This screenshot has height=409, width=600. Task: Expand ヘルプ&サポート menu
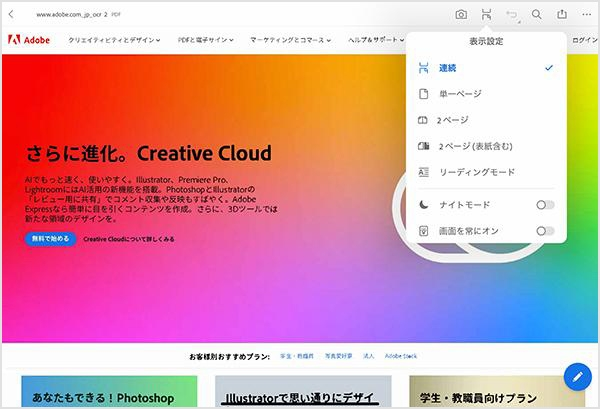pos(376,39)
